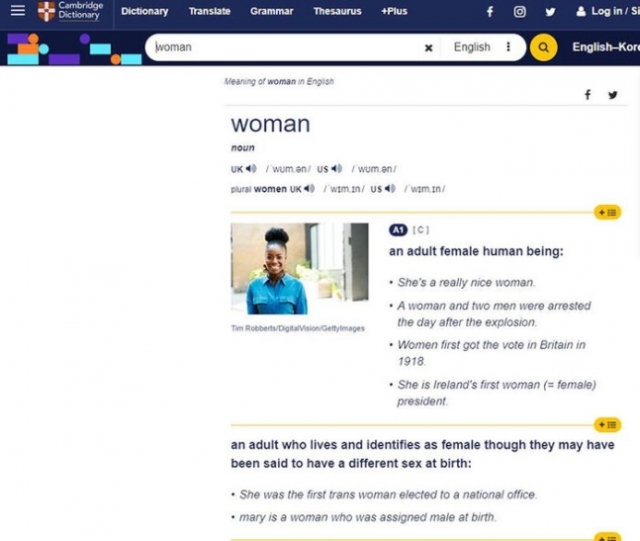Open the +Plus menu
The image size is (640, 541).
[394, 11]
